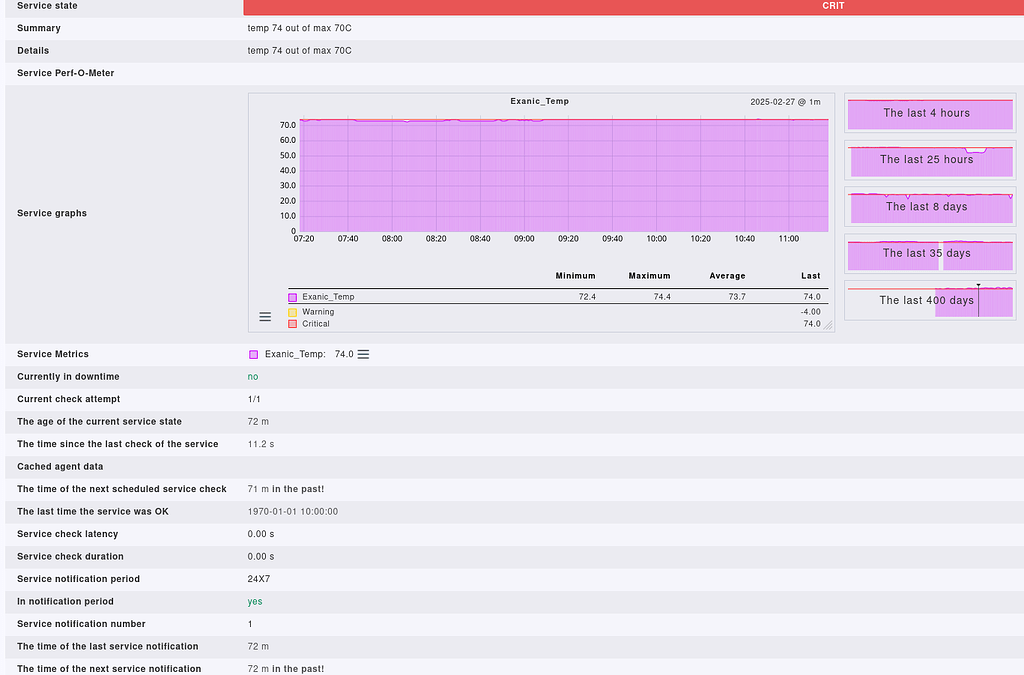Click the Service notification number label
Image resolution: width=1024 pixels, height=675 pixels.
[81, 624]
